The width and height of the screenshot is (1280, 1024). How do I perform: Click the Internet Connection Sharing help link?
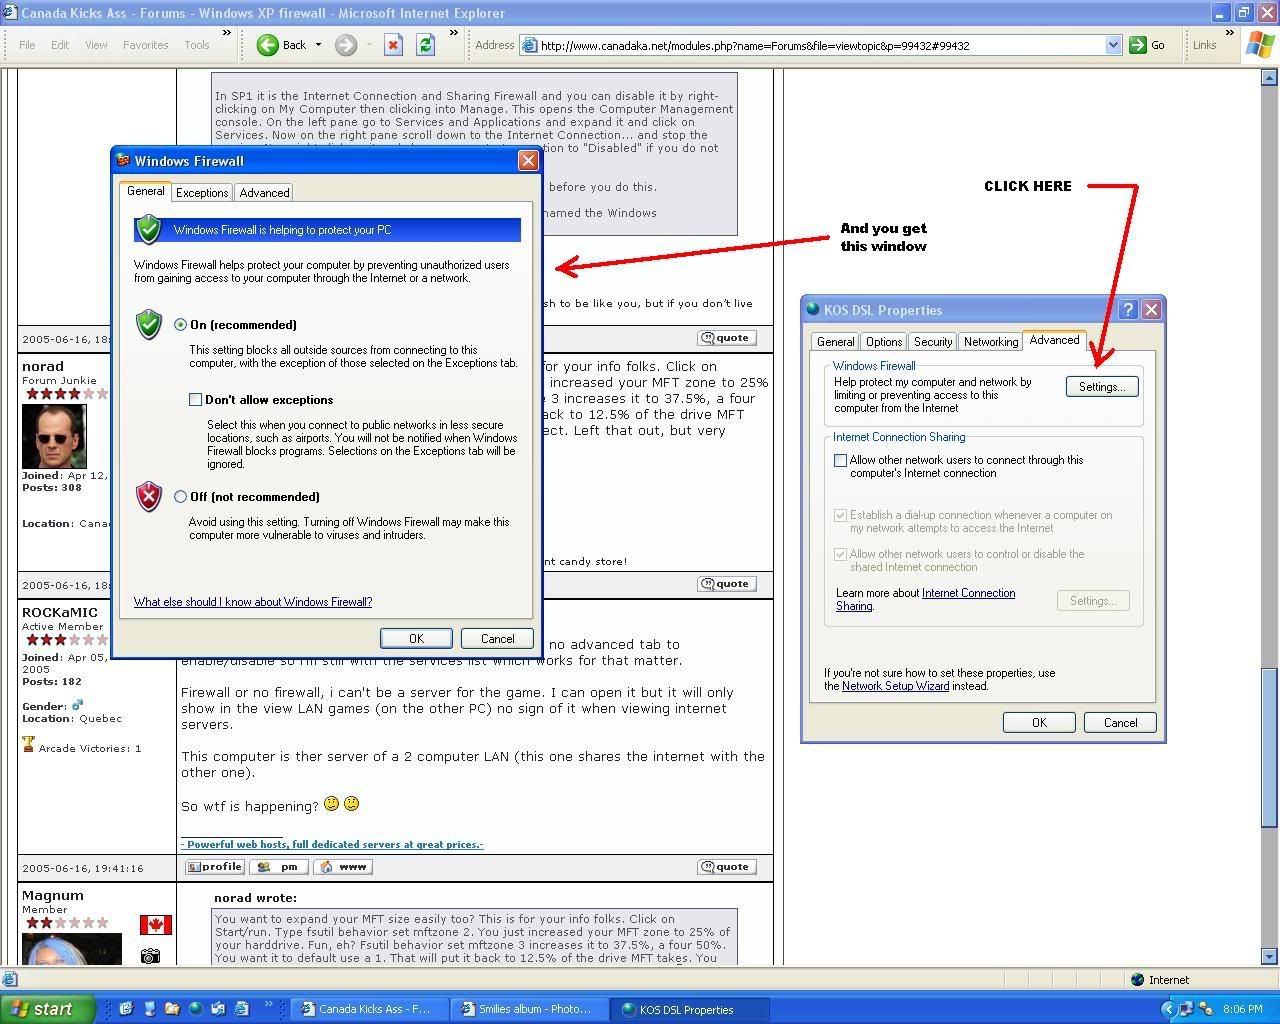tap(925, 599)
